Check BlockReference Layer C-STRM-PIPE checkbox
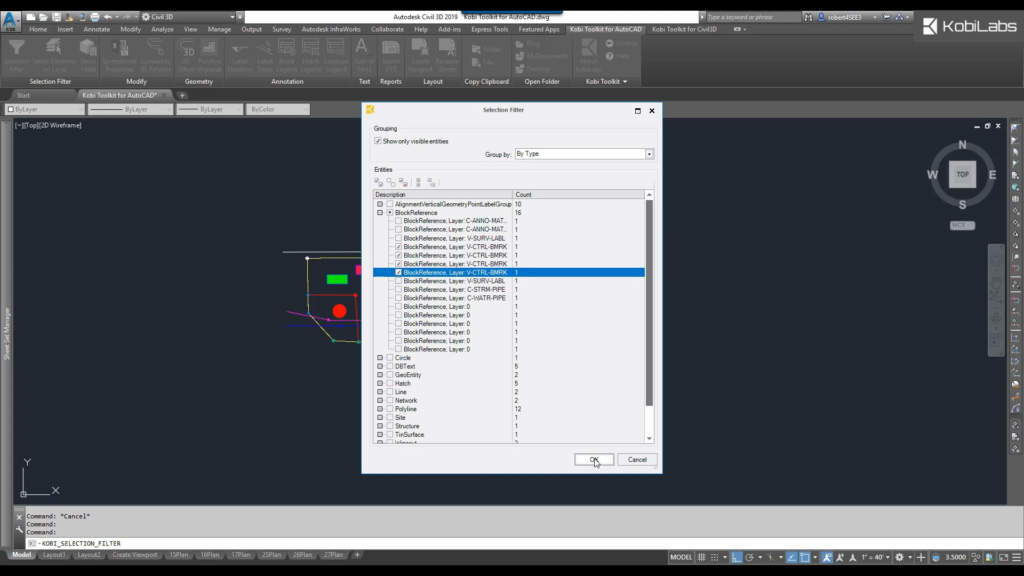 point(398,289)
